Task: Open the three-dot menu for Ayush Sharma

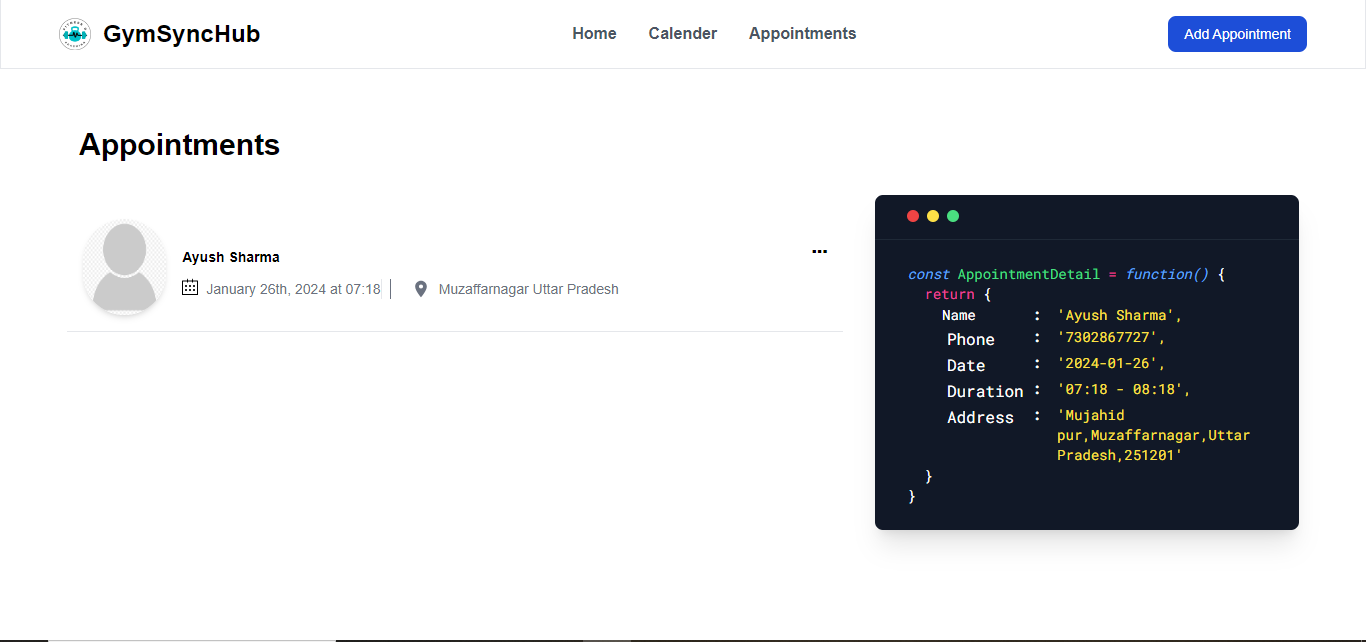Action: pyautogui.click(x=820, y=251)
